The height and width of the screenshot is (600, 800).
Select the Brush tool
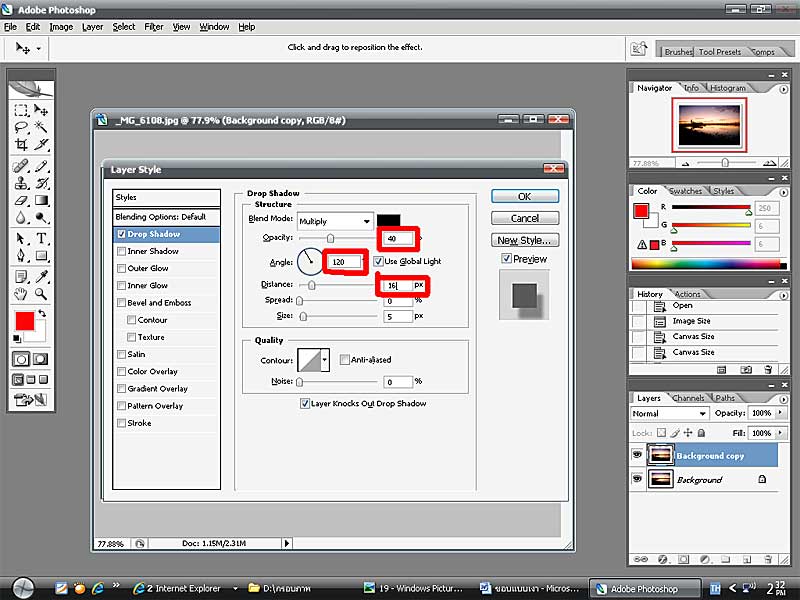click(41, 166)
